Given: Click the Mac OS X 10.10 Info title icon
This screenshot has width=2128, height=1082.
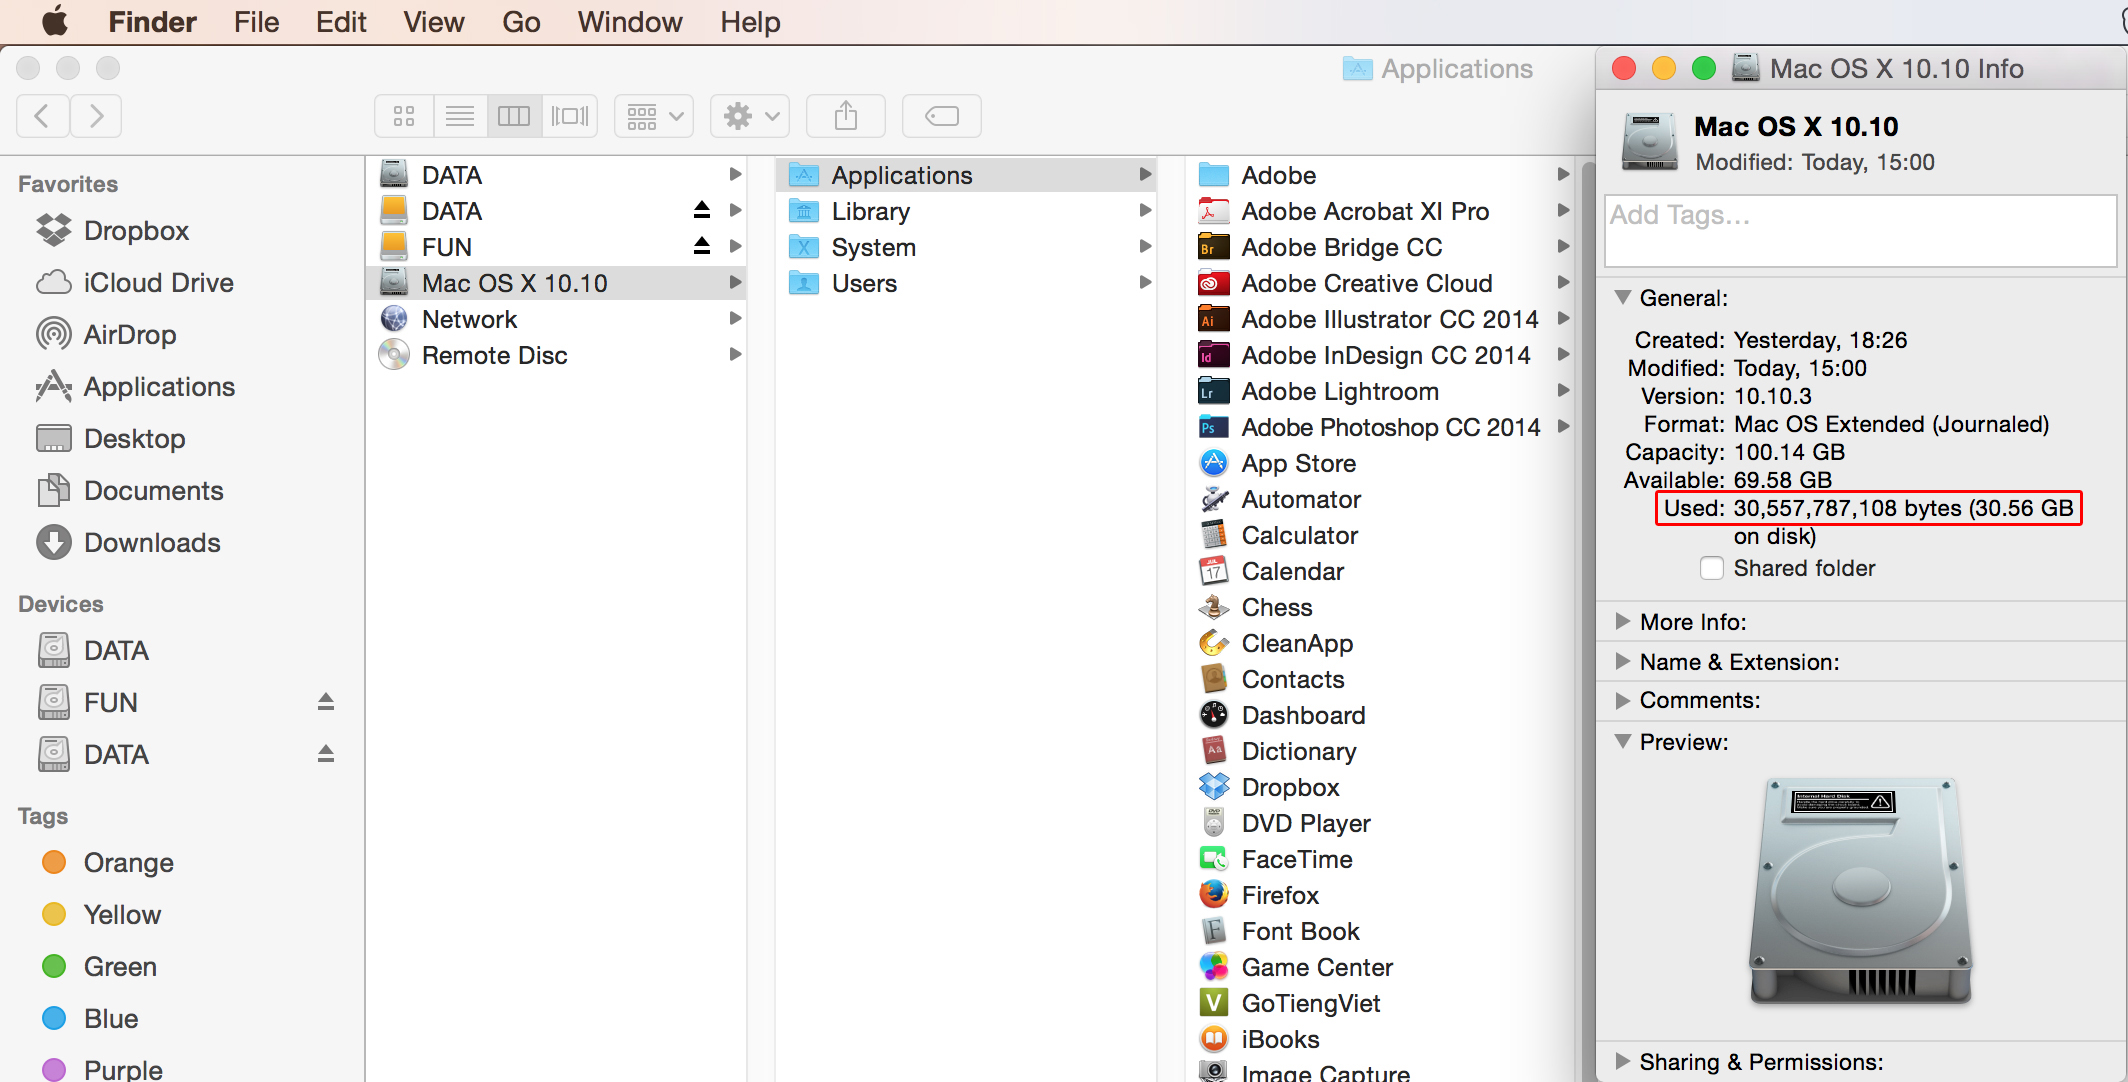Looking at the screenshot, I should [x=1745, y=68].
